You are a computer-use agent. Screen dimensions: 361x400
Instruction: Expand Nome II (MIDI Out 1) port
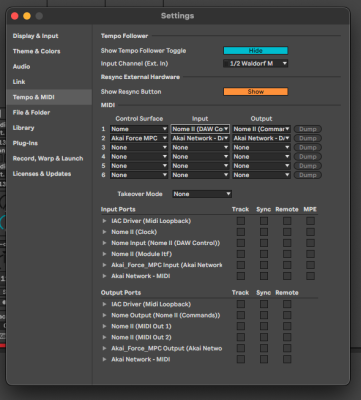tap(104, 326)
